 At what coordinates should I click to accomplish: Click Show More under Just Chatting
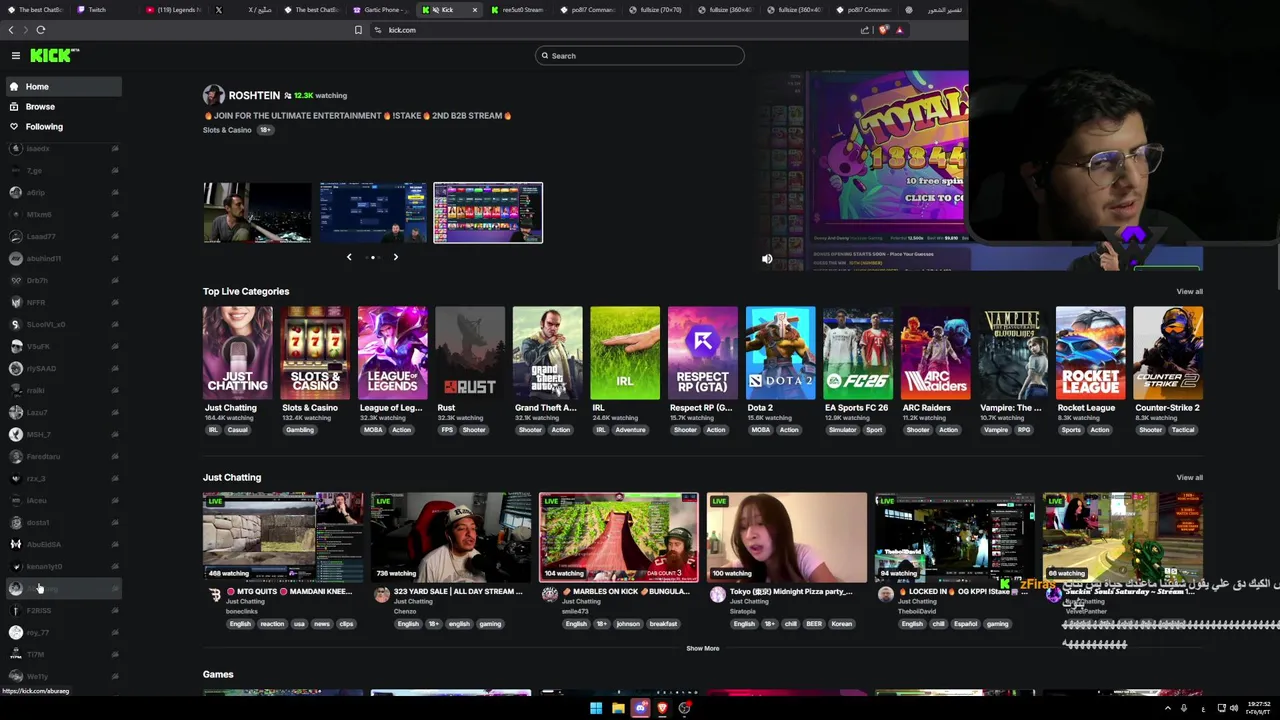[x=702, y=649]
